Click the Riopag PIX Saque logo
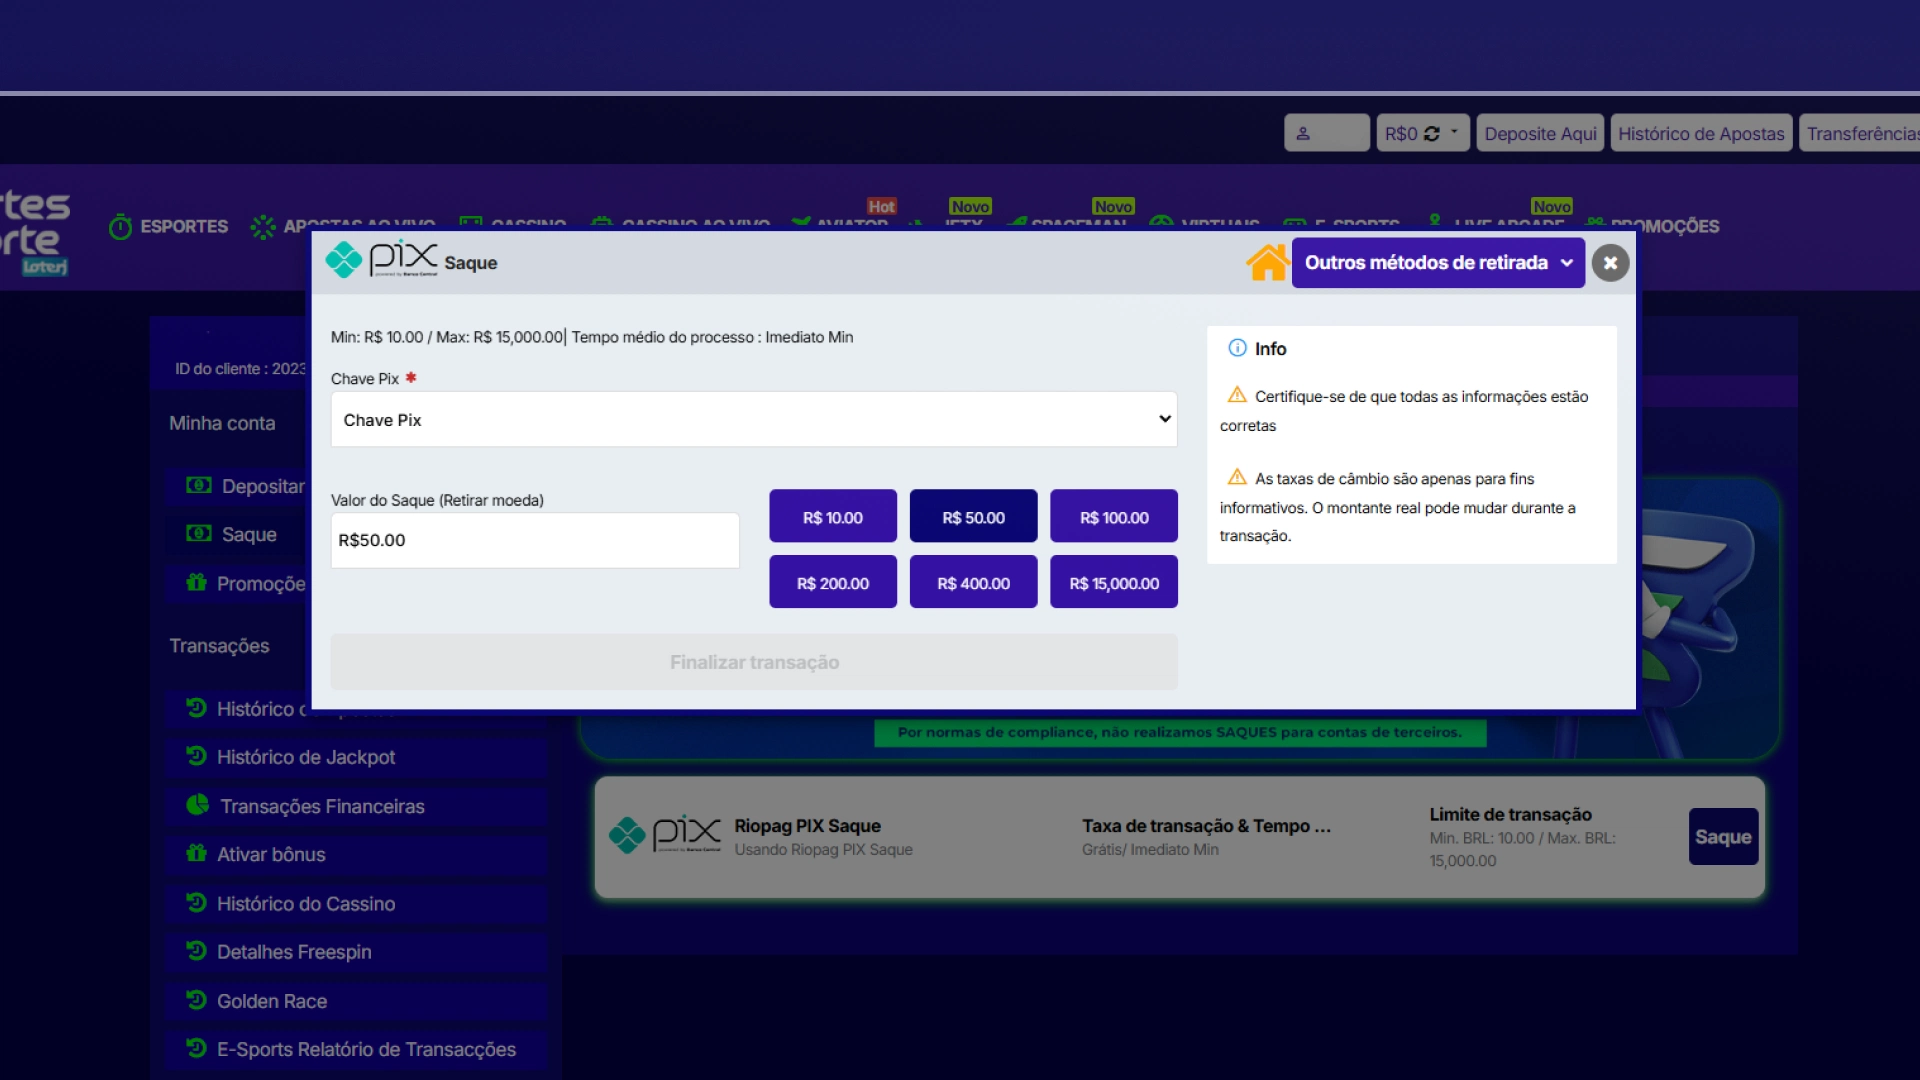This screenshot has width=1920, height=1080. (665, 835)
